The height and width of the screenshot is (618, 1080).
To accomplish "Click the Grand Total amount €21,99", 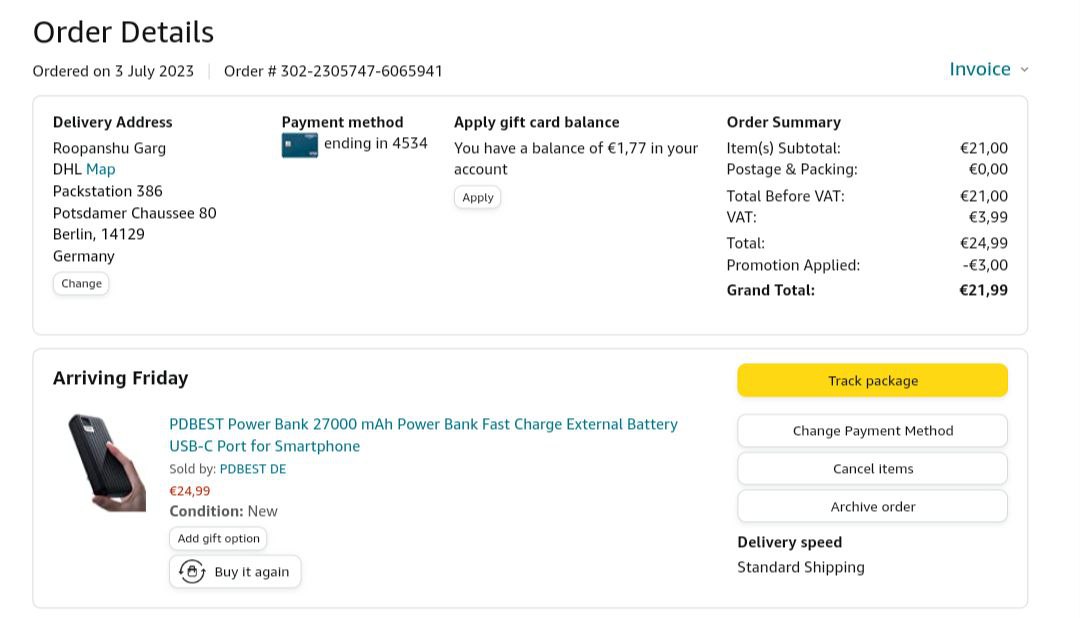I will tap(983, 290).
